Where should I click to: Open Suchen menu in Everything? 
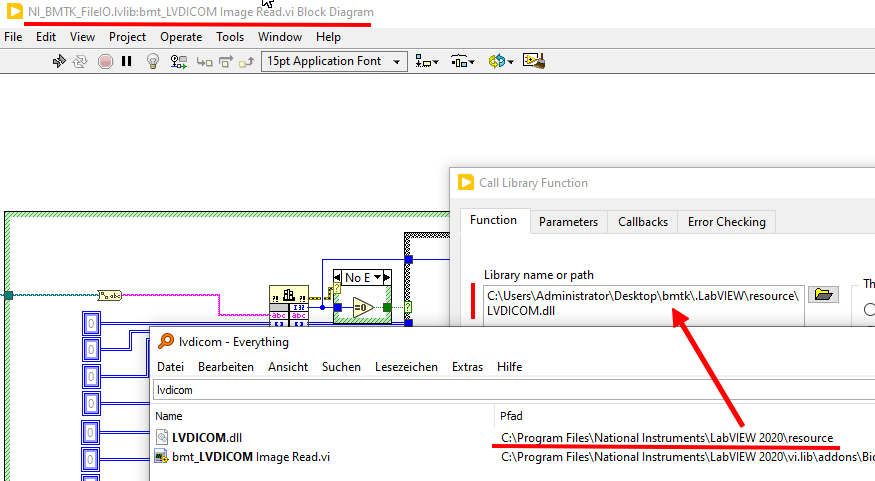tap(341, 367)
